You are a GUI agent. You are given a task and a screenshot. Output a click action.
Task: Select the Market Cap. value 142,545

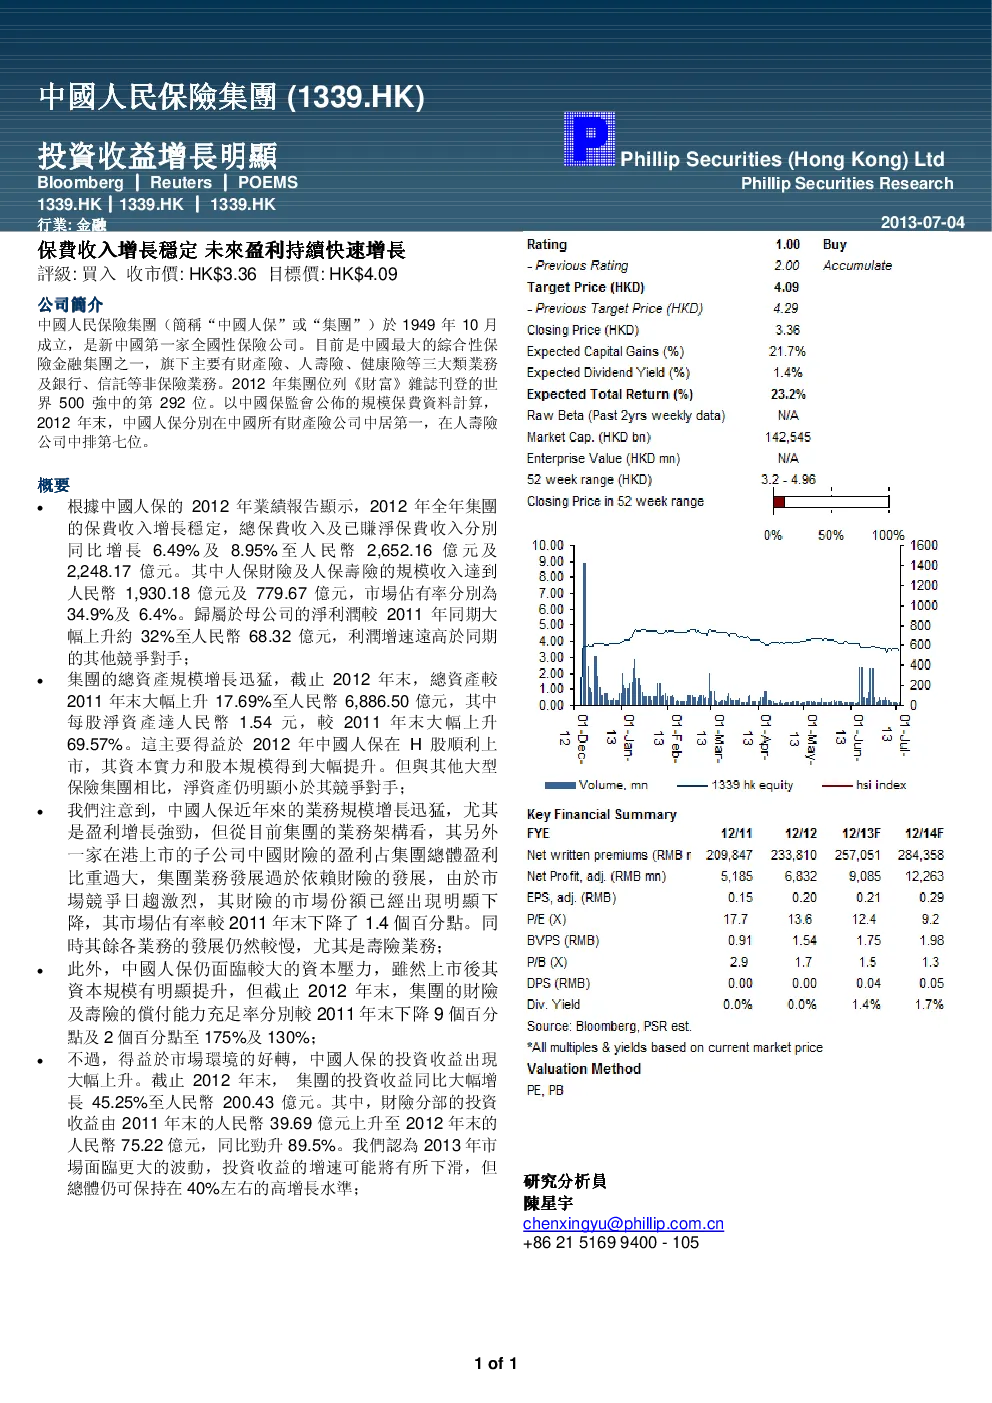(x=788, y=437)
